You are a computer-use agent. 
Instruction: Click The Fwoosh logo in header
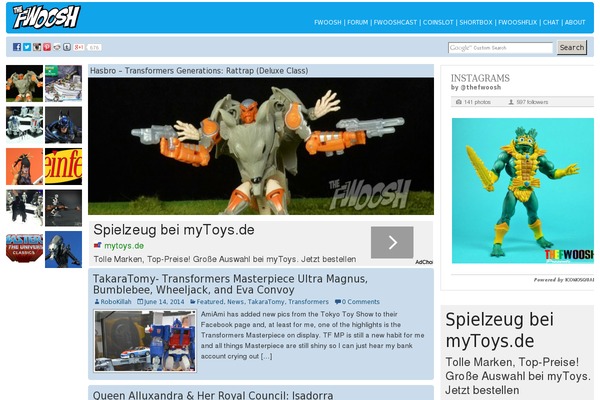pyautogui.click(x=46, y=17)
